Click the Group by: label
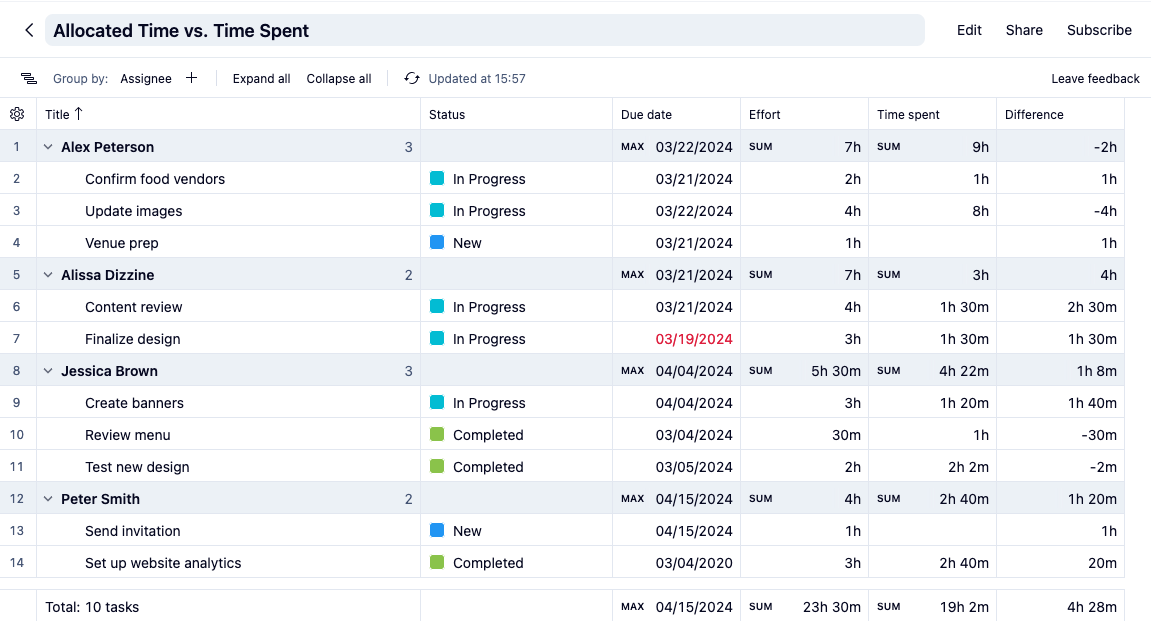The height and width of the screenshot is (621, 1151). coord(80,79)
